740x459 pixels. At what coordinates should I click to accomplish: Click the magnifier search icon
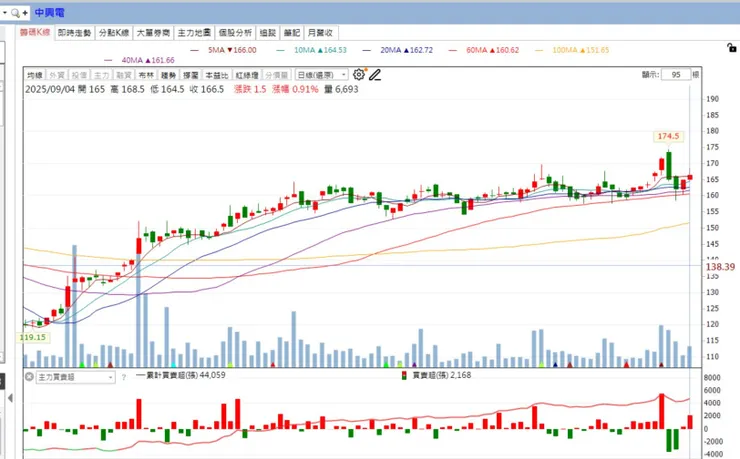(16, 13)
